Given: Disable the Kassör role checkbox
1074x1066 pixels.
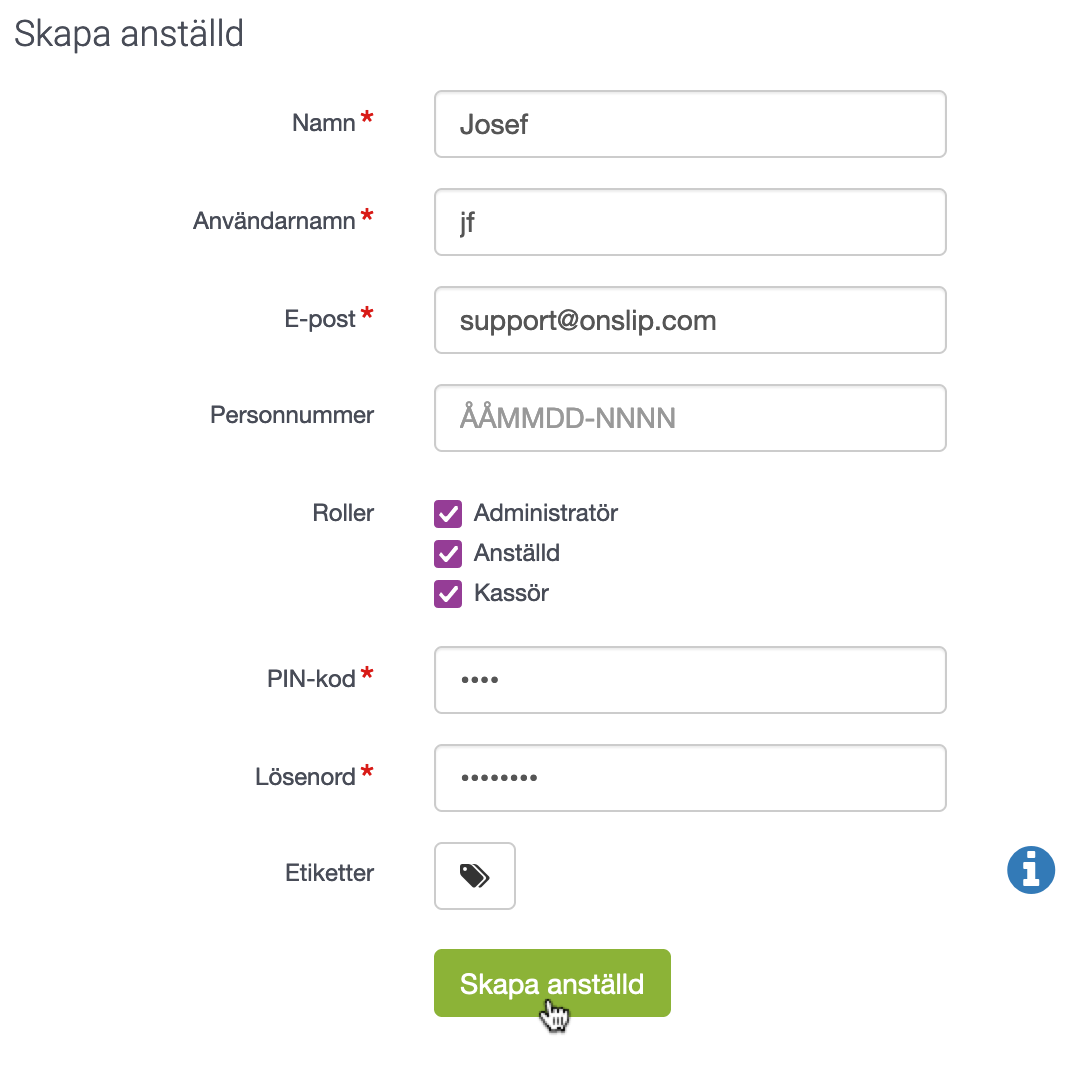Looking at the screenshot, I should coord(448,593).
